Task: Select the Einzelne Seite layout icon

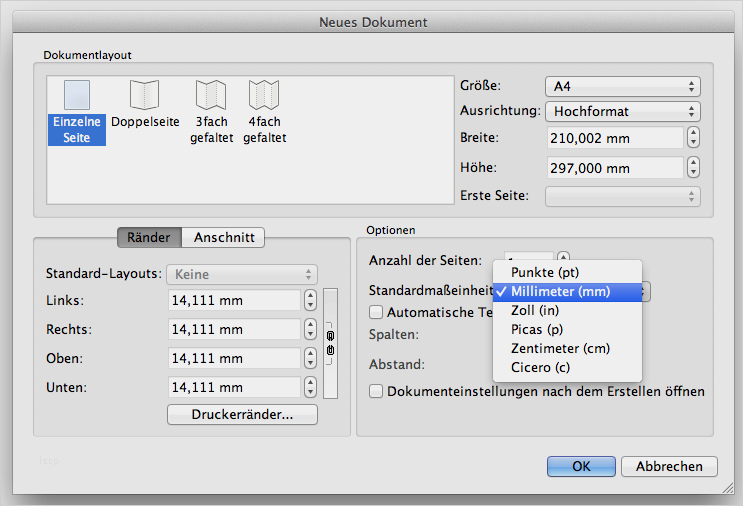Action: click(77, 95)
